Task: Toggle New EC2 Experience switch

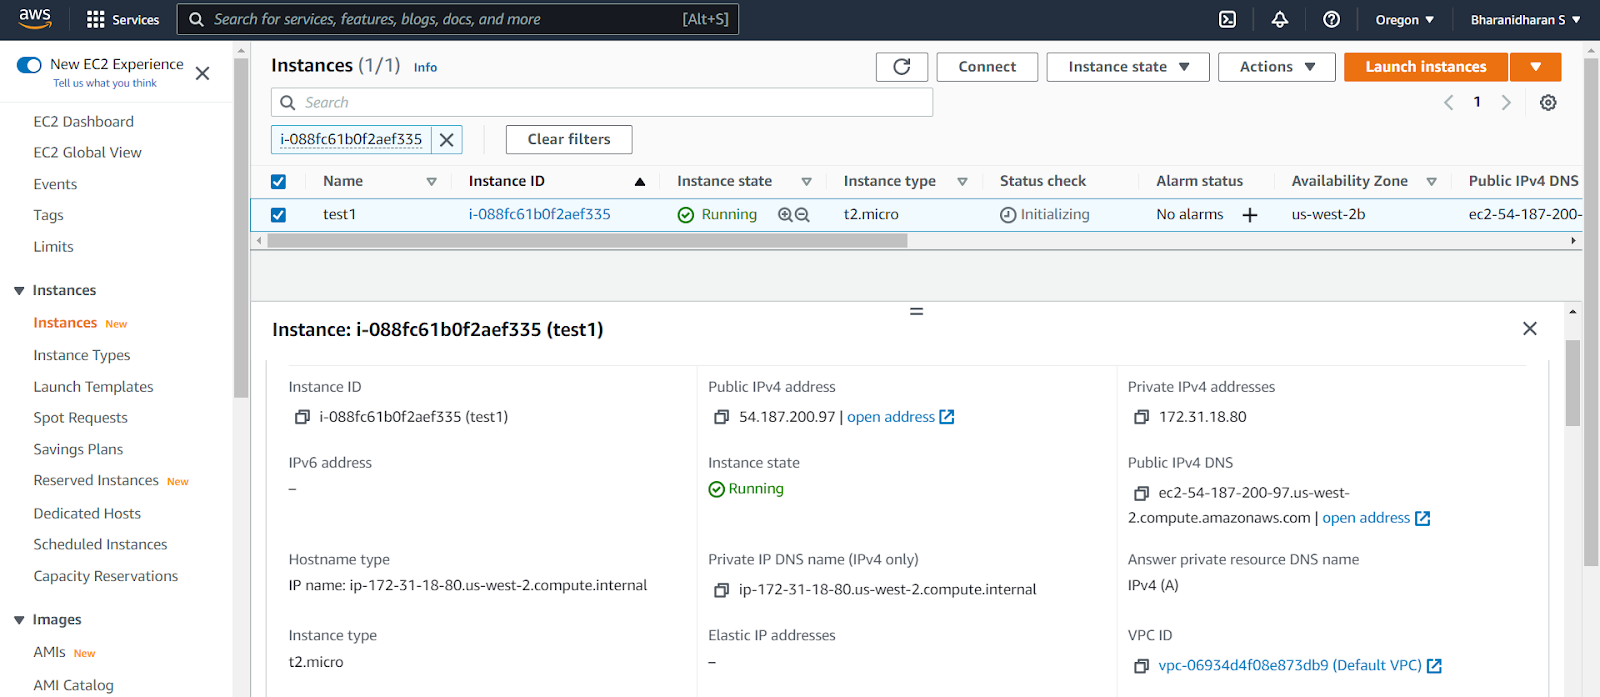Action: pyautogui.click(x=29, y=65)
